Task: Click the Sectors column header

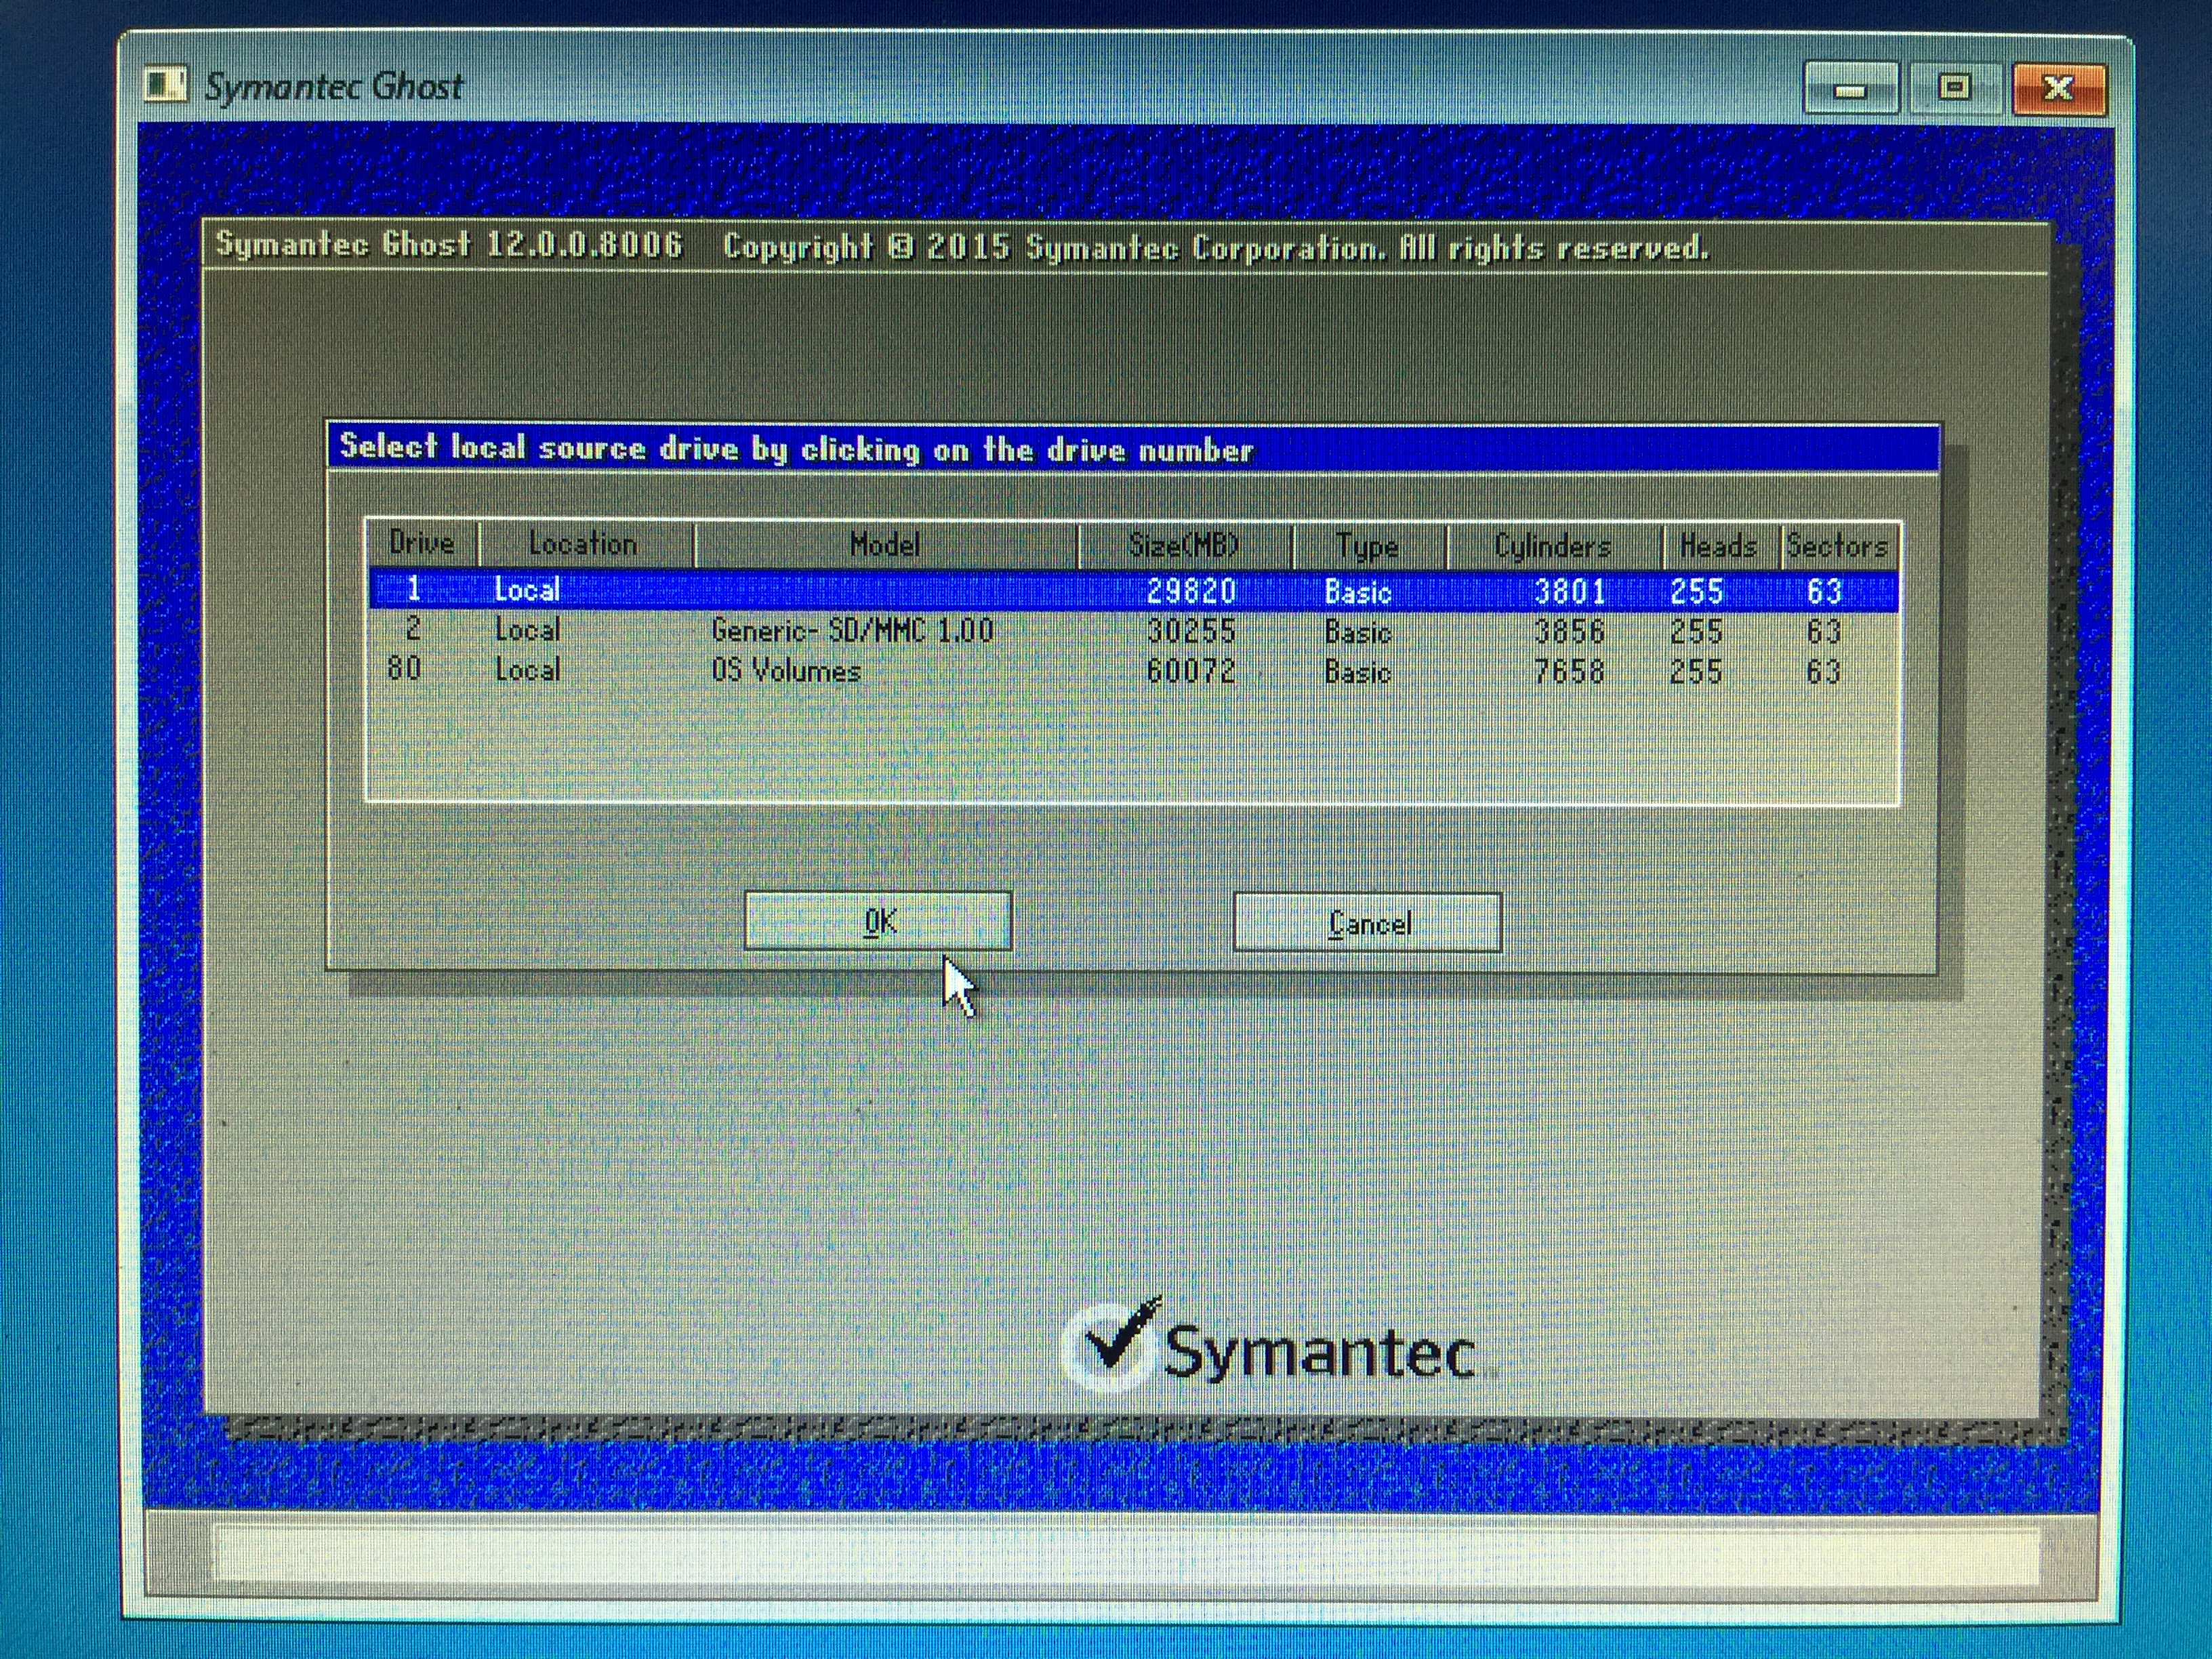Action: coord(1837,547)
